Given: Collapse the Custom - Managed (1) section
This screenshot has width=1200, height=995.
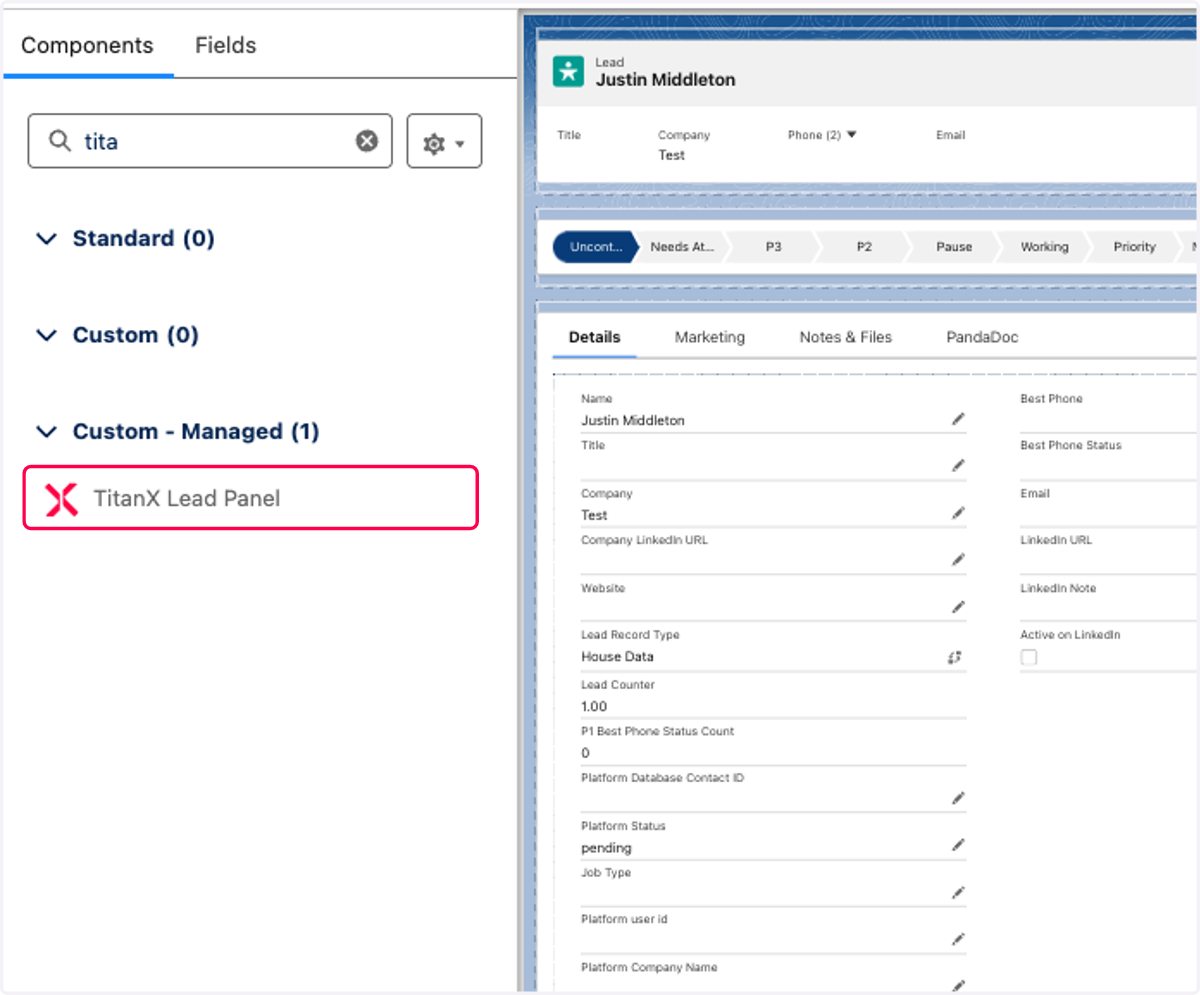Looking at the screenshot, I should [46, 432].
